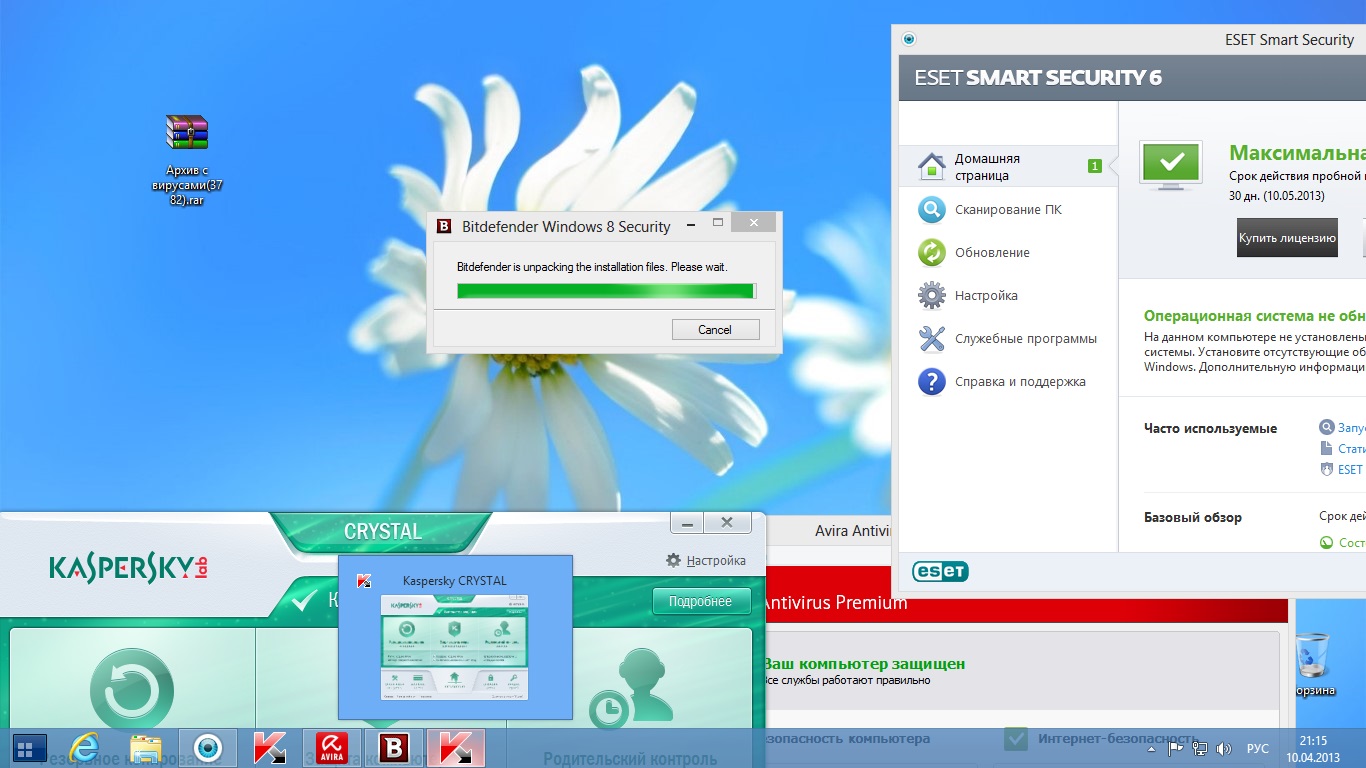
Task: Click the network icon in system tray
Action: tap(1200, 748)
